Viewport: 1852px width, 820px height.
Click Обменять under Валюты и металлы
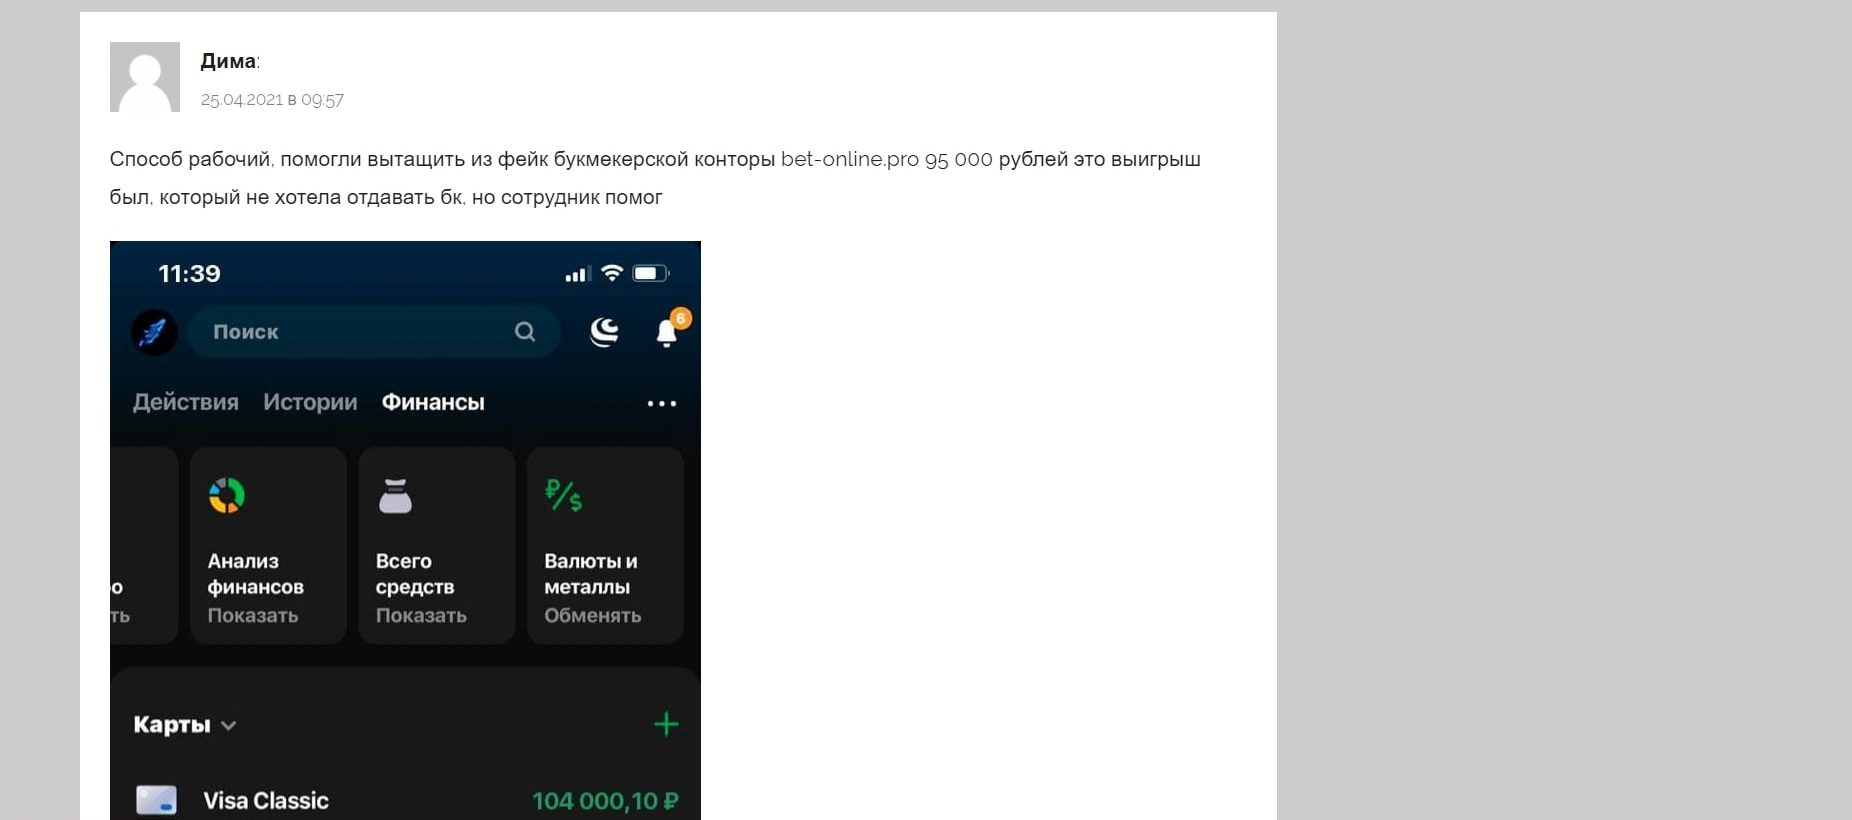[593, 615]
